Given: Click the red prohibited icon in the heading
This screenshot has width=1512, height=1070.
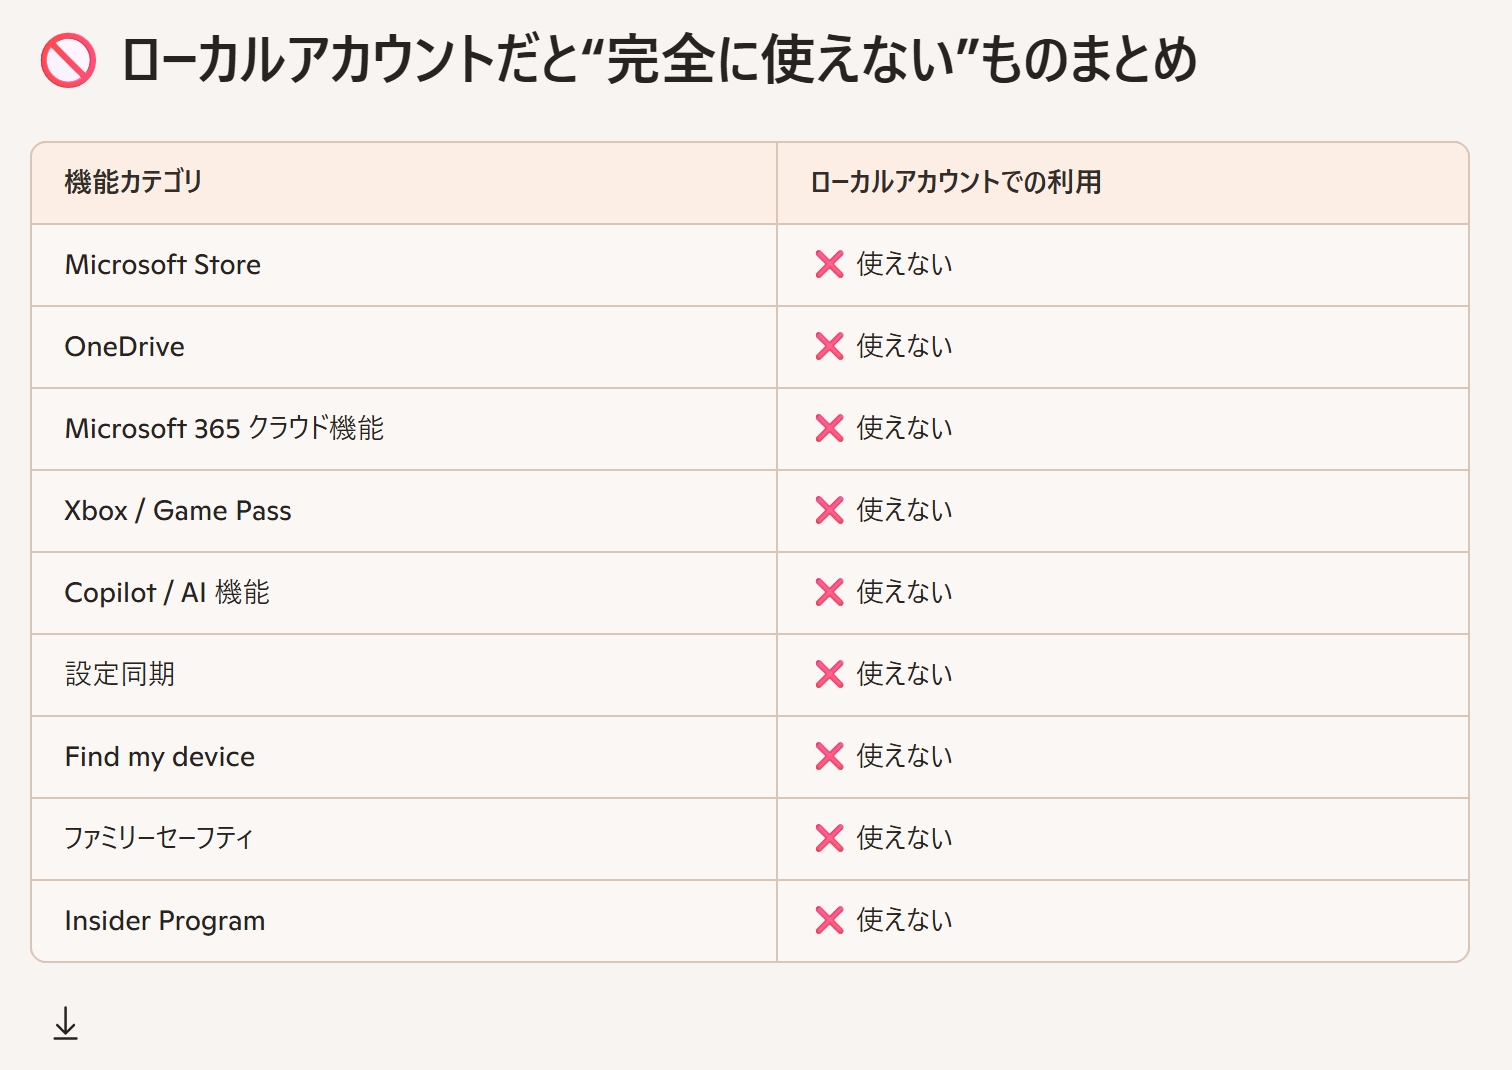Looking at the screenshot, I should [68, 60].
